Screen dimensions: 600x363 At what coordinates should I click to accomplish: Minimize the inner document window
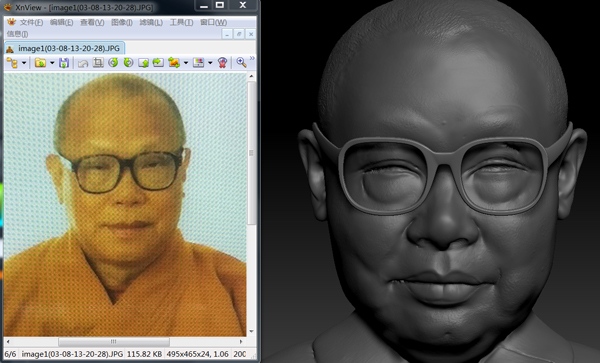pyautogui.click(x=227, y=34)
